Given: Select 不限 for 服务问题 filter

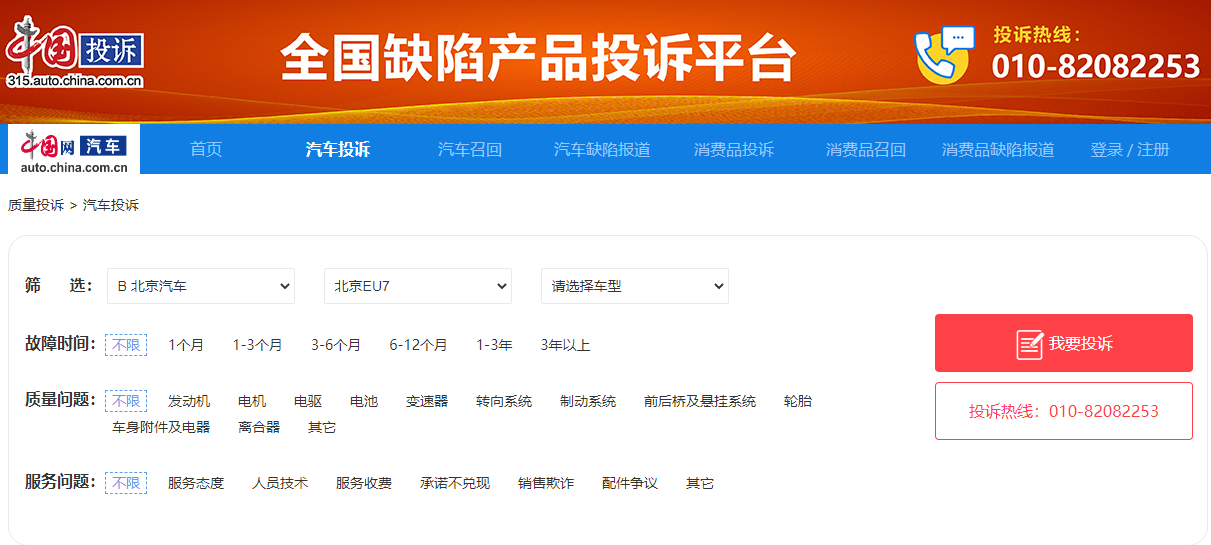Looking at the screenshot, I should tap(126, 483).
